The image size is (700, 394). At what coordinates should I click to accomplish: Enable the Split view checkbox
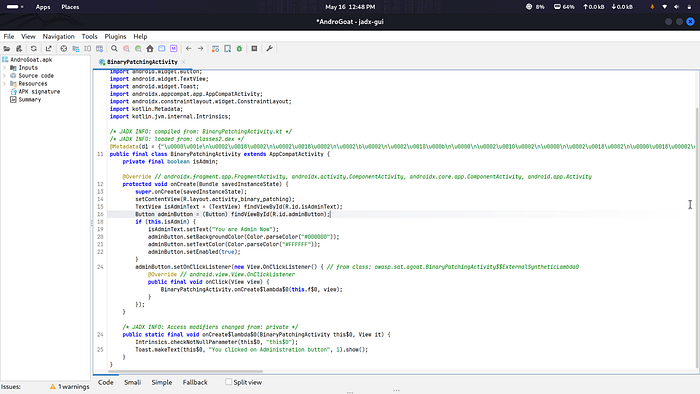point(229,382)
